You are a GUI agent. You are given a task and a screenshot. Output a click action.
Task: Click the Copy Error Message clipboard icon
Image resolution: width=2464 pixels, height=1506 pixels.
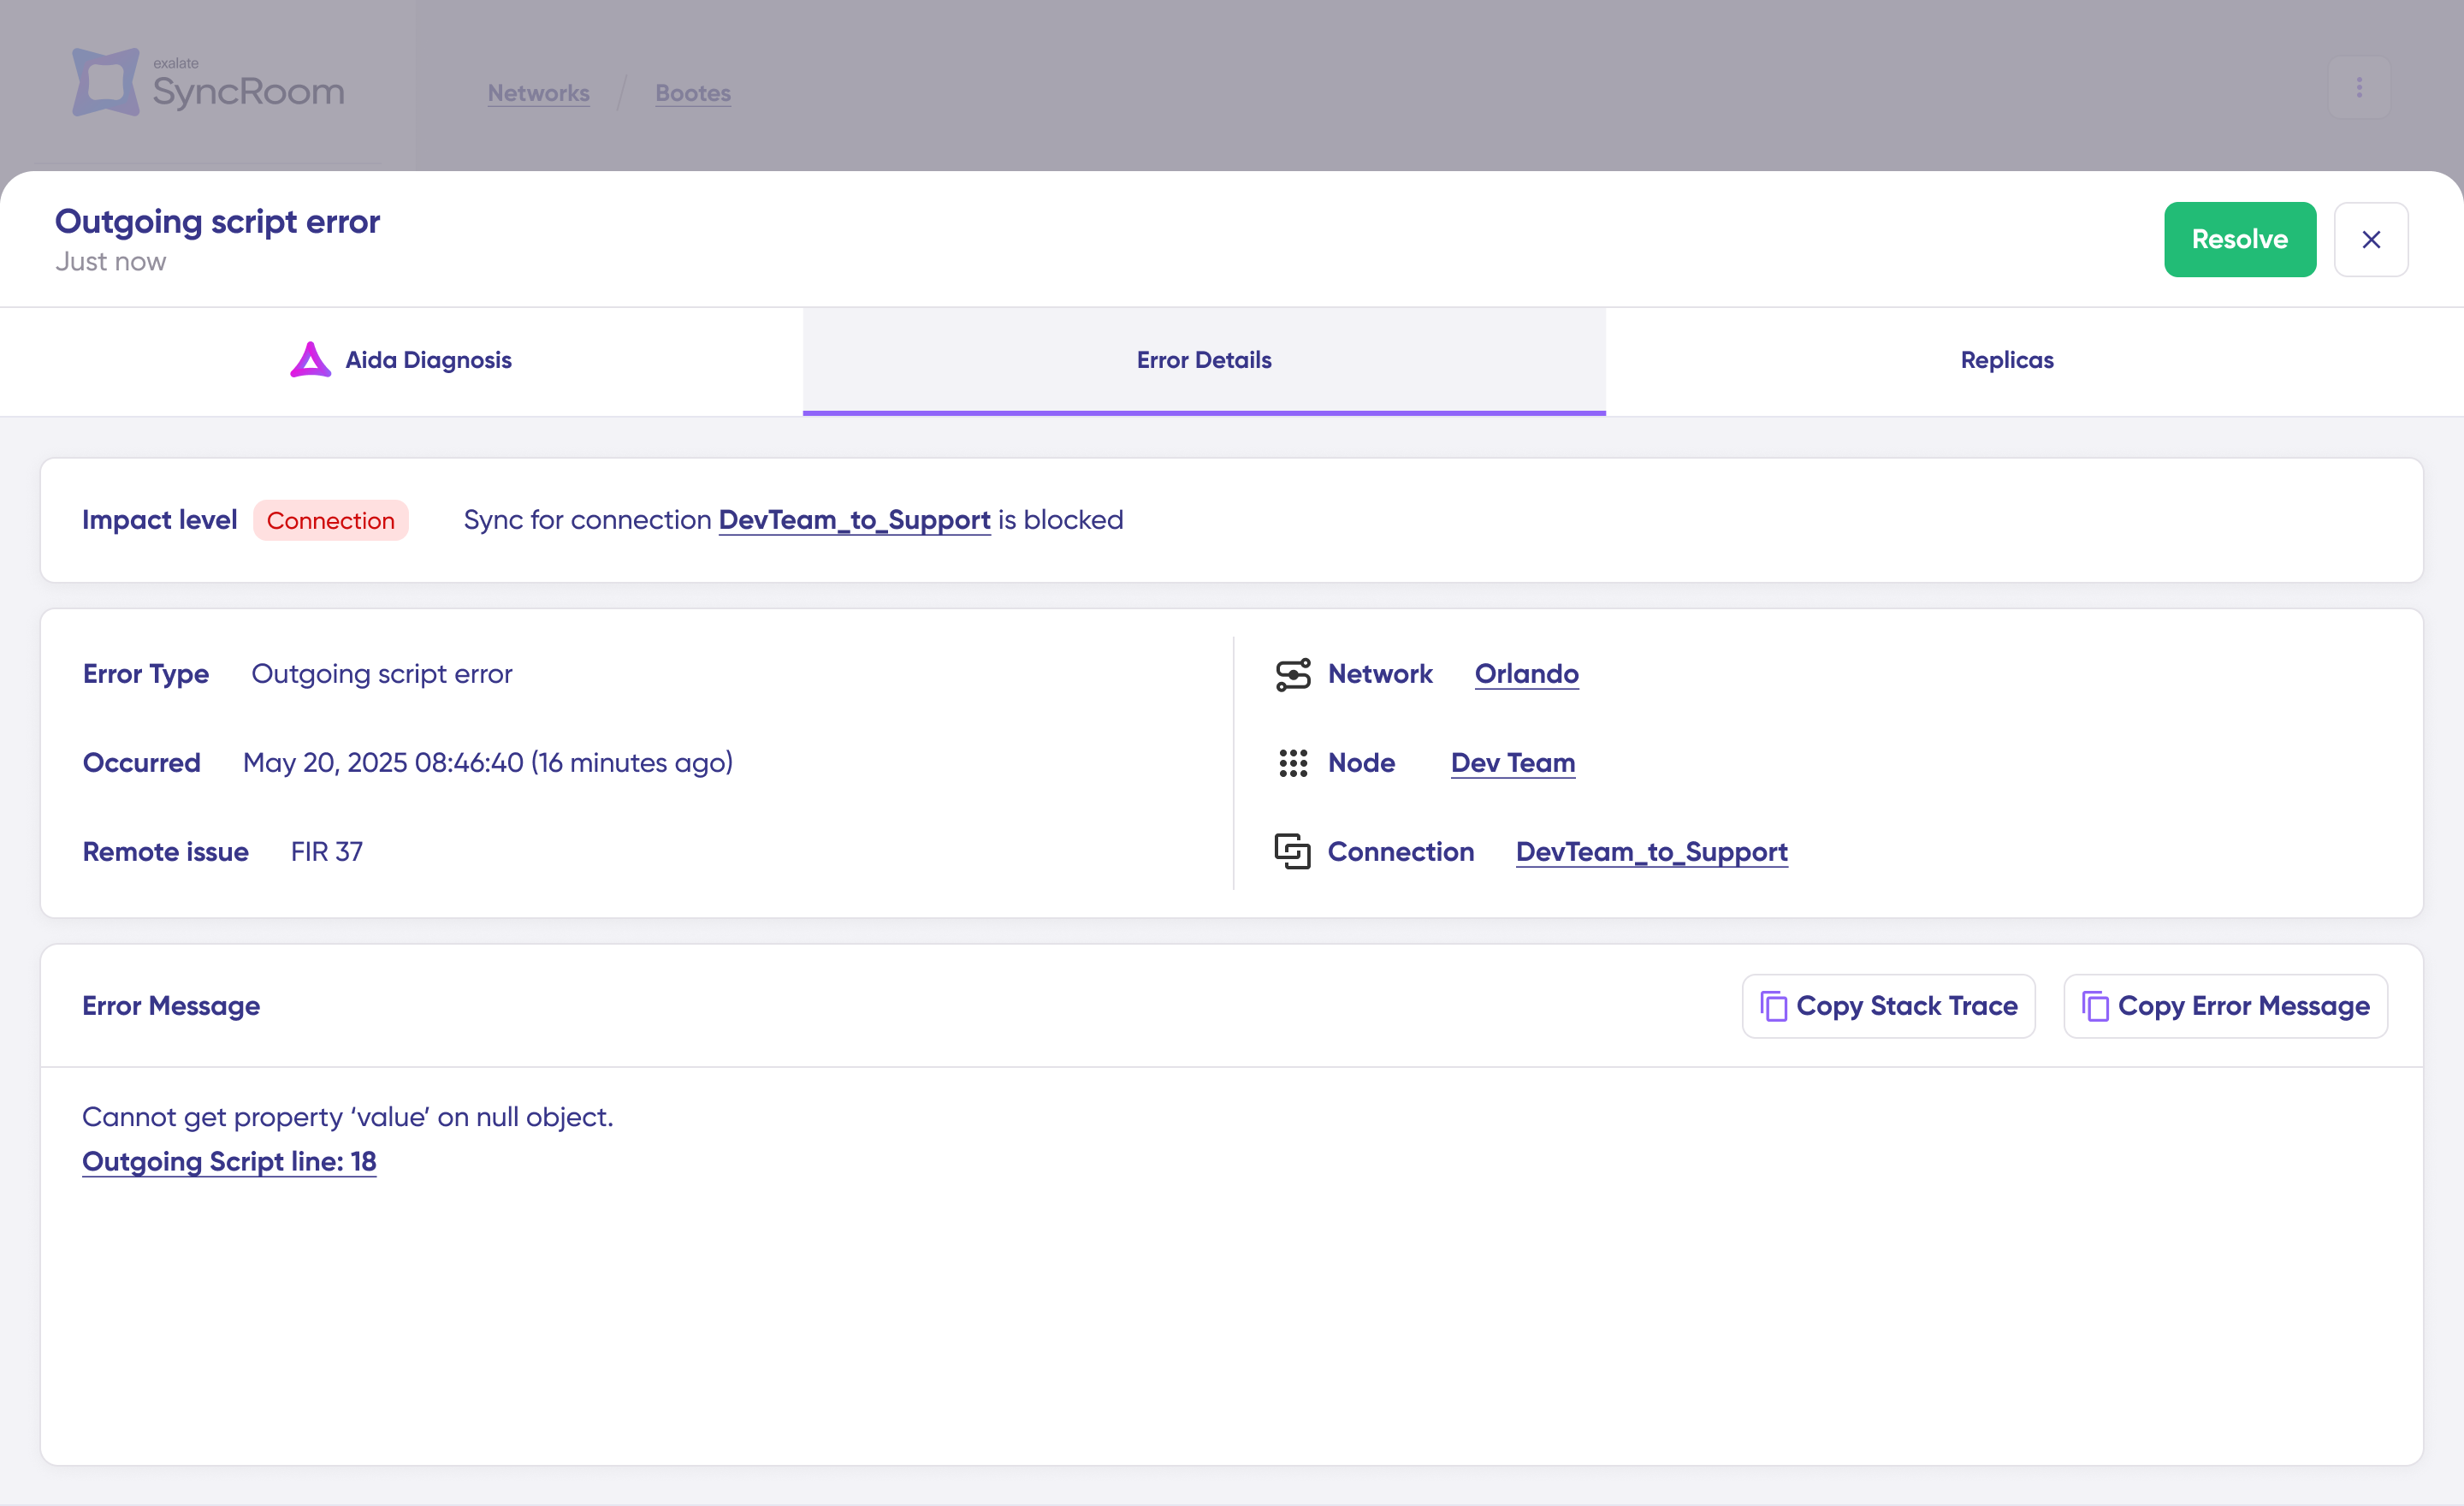2094,1006
